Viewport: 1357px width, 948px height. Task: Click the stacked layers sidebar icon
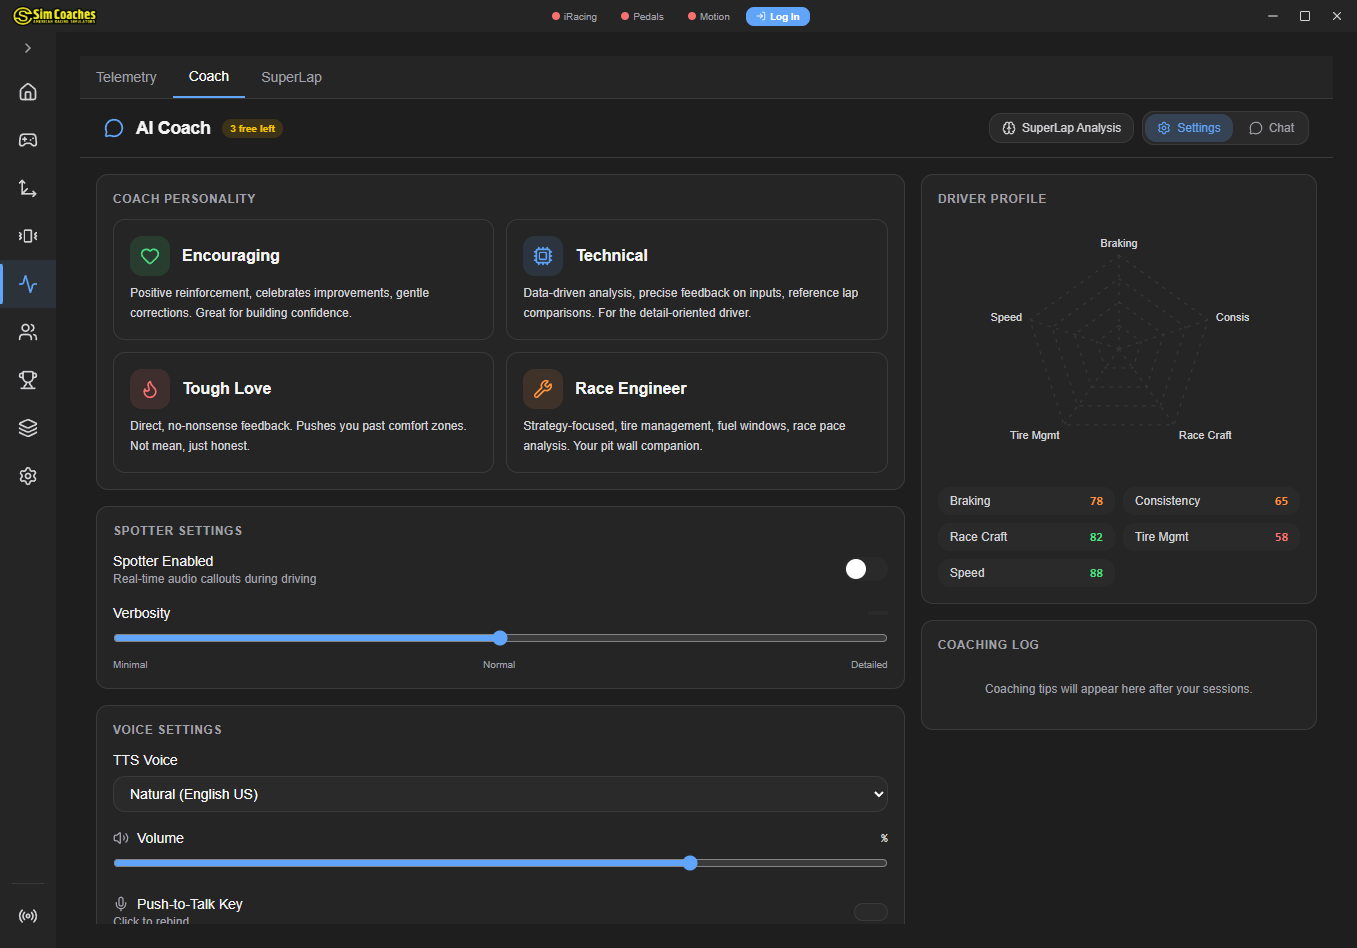[x=28, y=428]
